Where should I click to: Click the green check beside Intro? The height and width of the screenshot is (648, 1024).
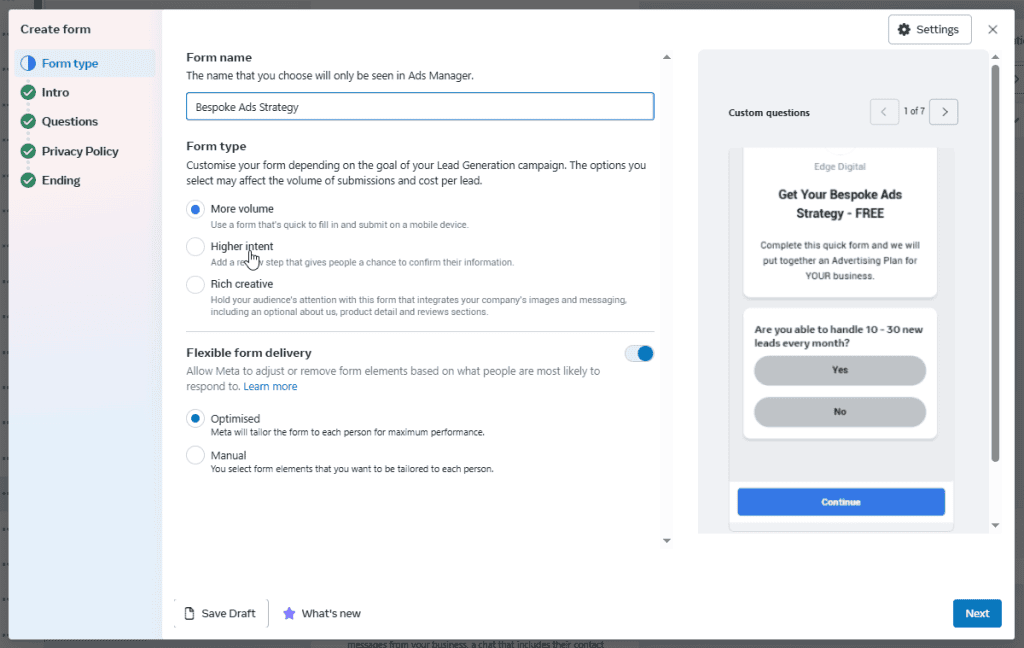click(28, 92)
